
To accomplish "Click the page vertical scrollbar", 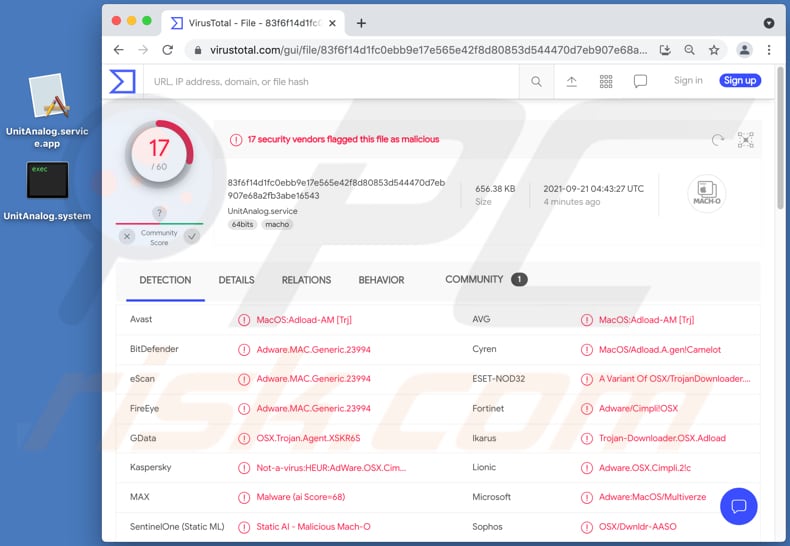I will tap(780, 139).
